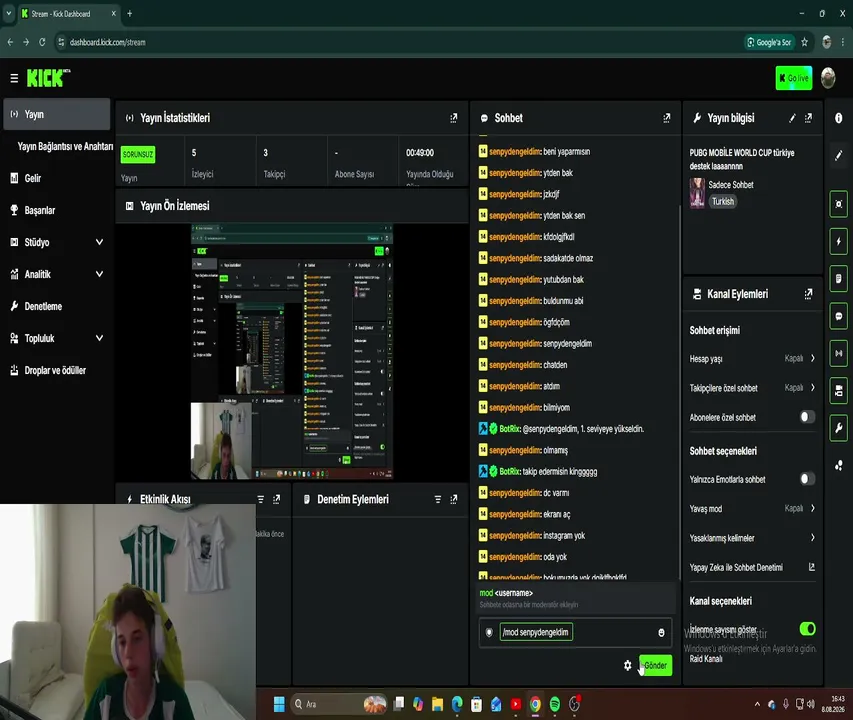This screenshot has width=853, height=720.
Task: Click the info icon in right sidebar
Action: tap(838, 118)
